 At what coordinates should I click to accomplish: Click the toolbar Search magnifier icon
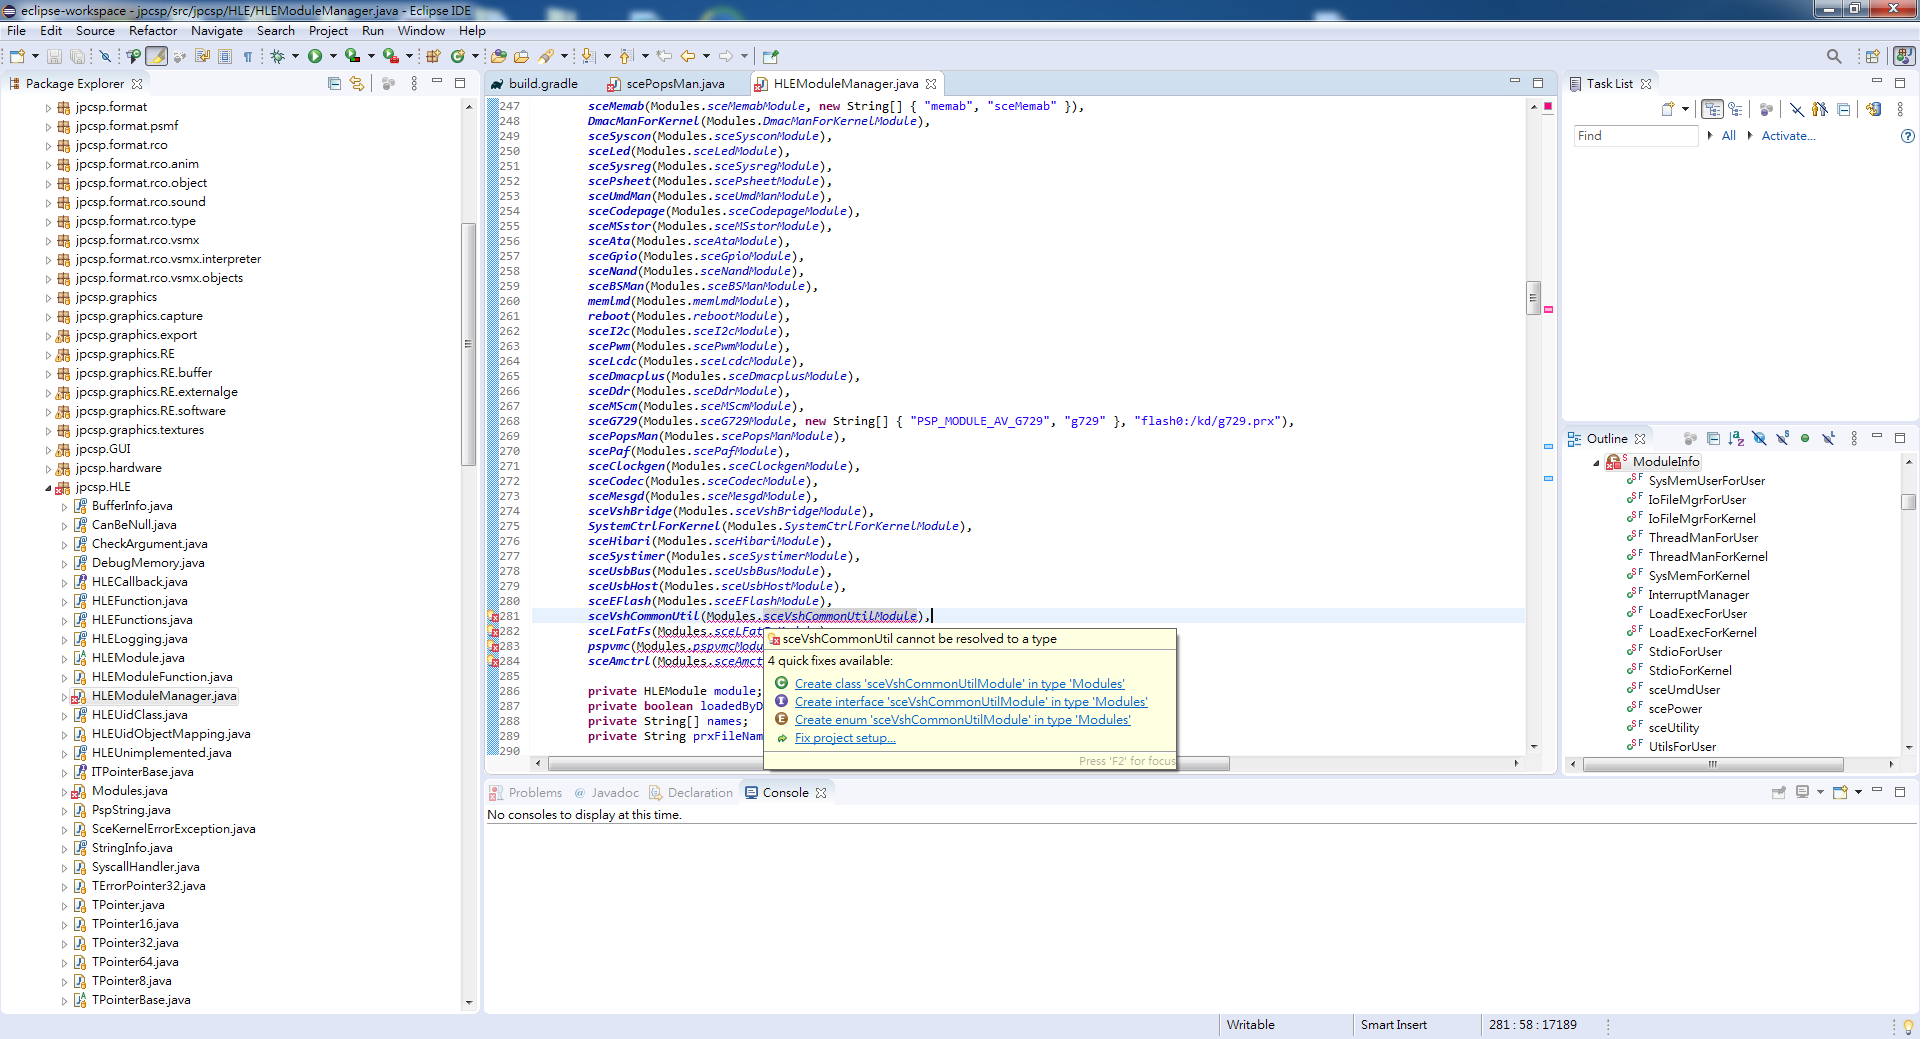[x=1833, y=57]
